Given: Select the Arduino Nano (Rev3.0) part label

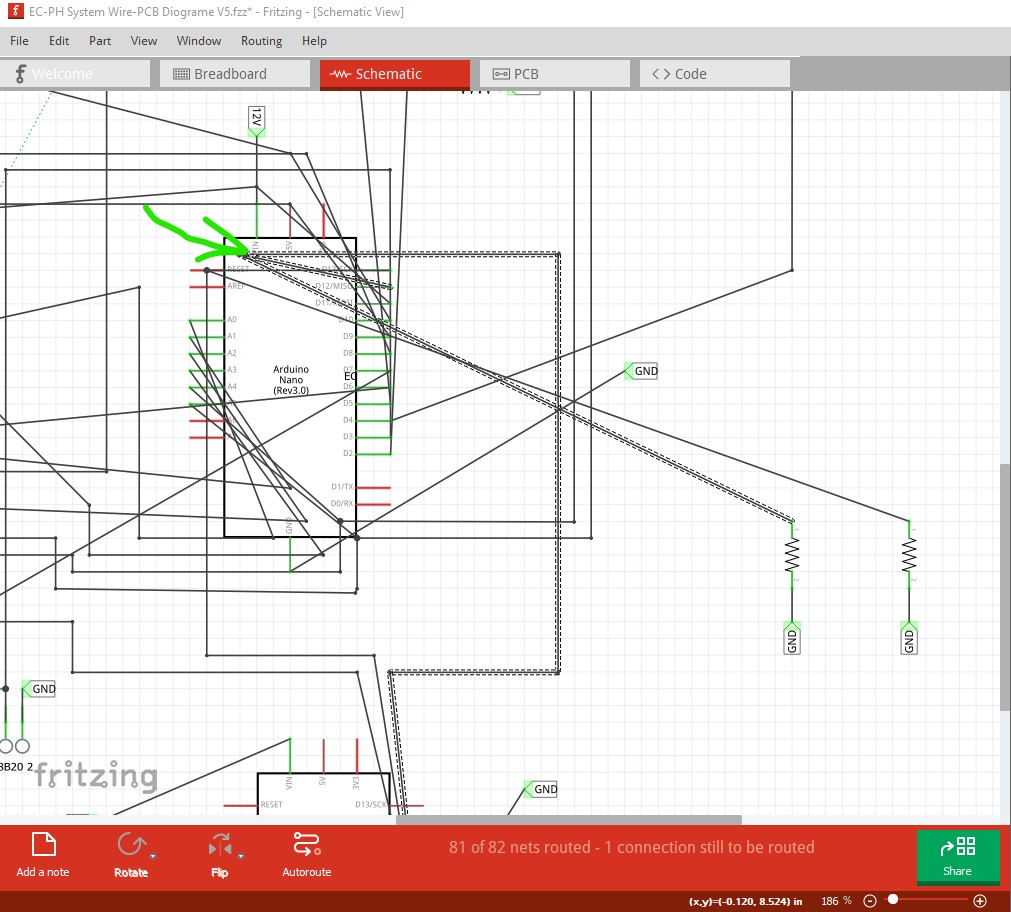Looking at the screenshot, I should tap(291, 380).
